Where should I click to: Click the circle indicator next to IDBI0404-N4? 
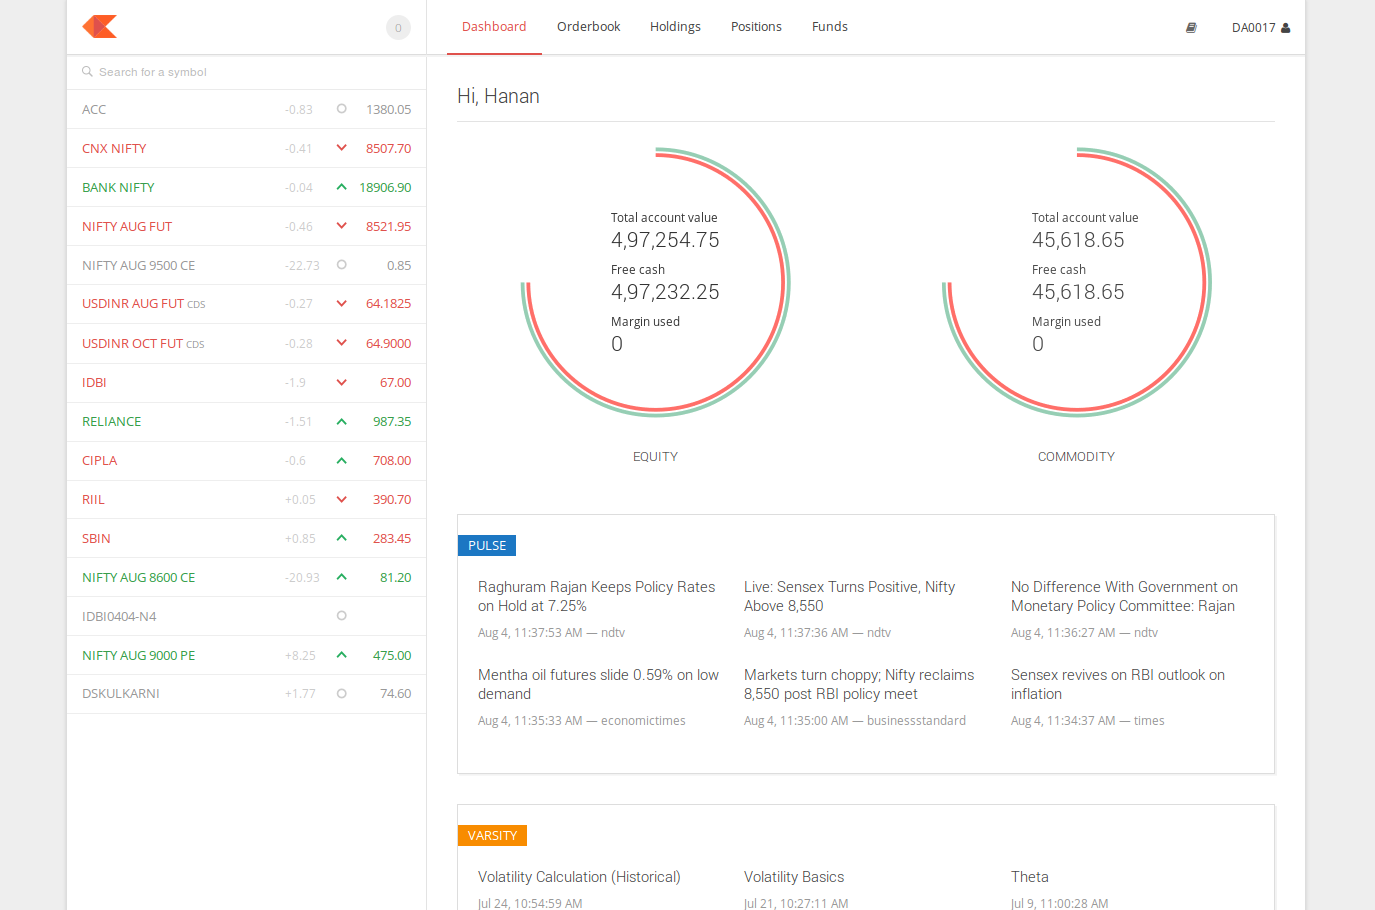[341, 616]
